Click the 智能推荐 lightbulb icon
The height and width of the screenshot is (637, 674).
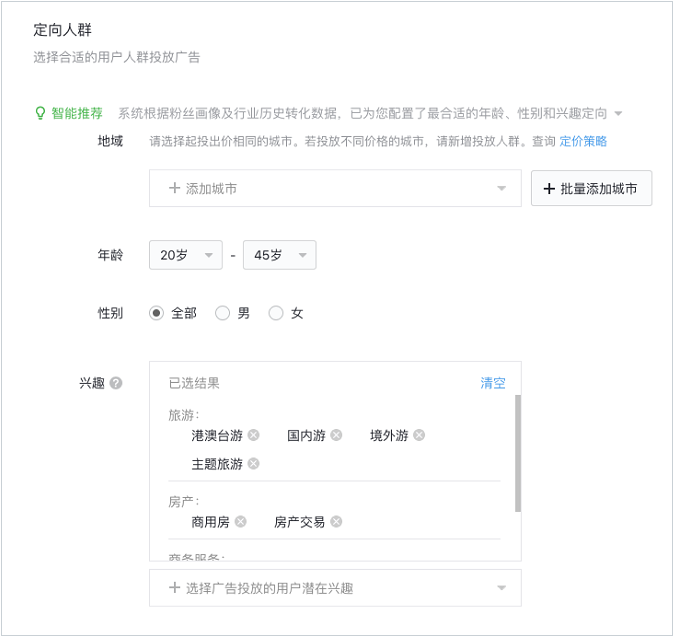(x=40, y=113)
